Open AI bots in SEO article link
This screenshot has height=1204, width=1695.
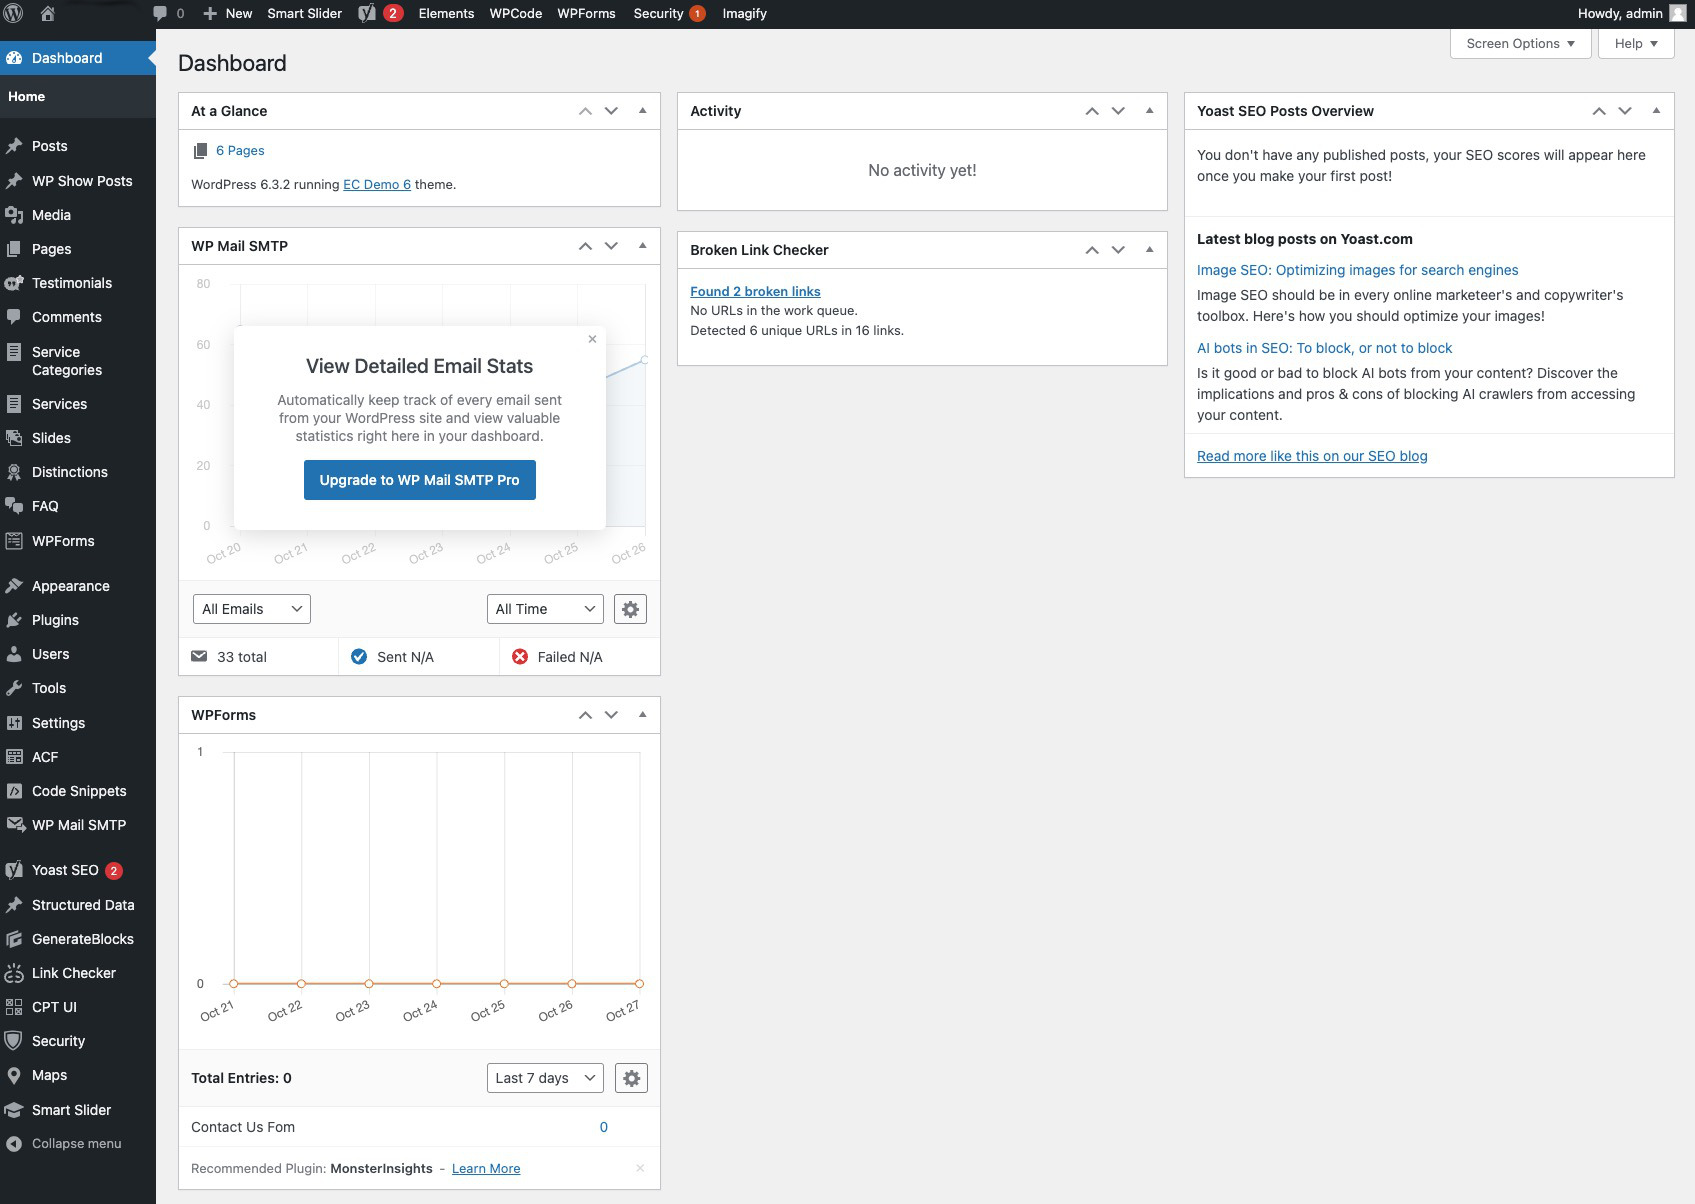1324,348
